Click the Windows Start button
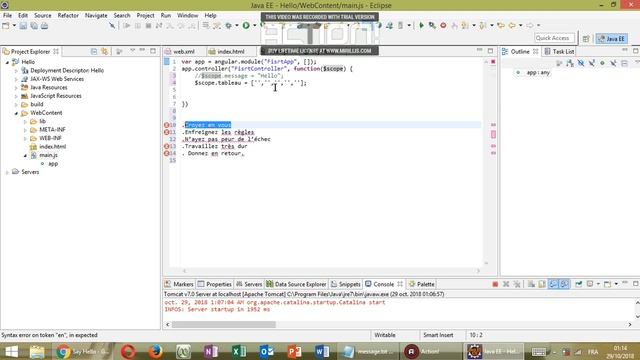Screen dimensions: 640x360 tap(11, 351)
